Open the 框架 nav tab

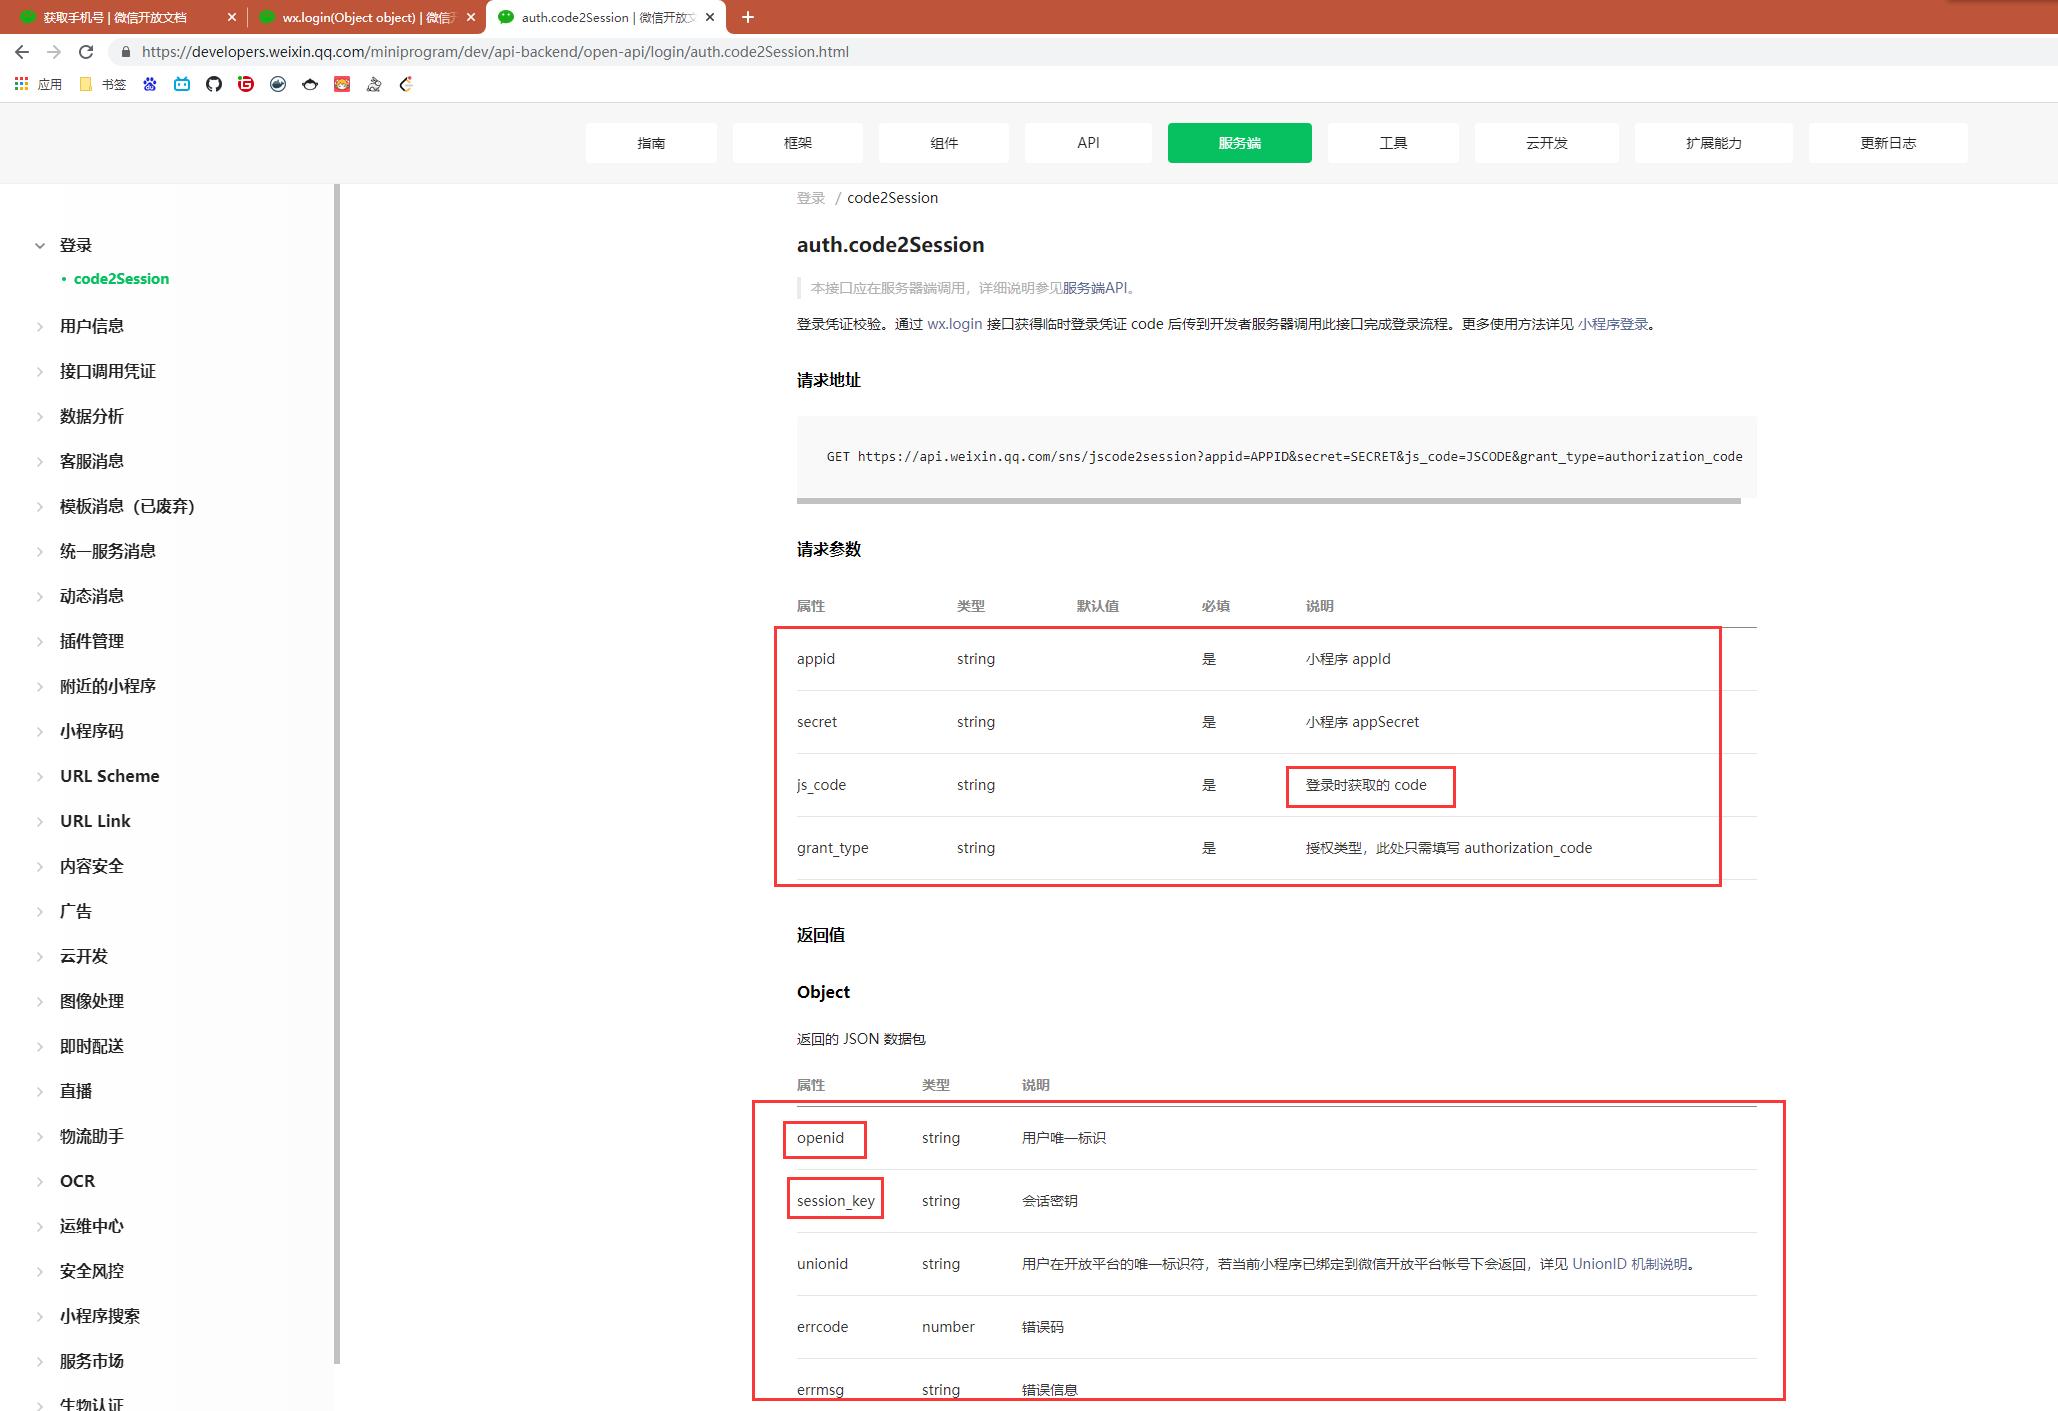(x=798, y=143)
